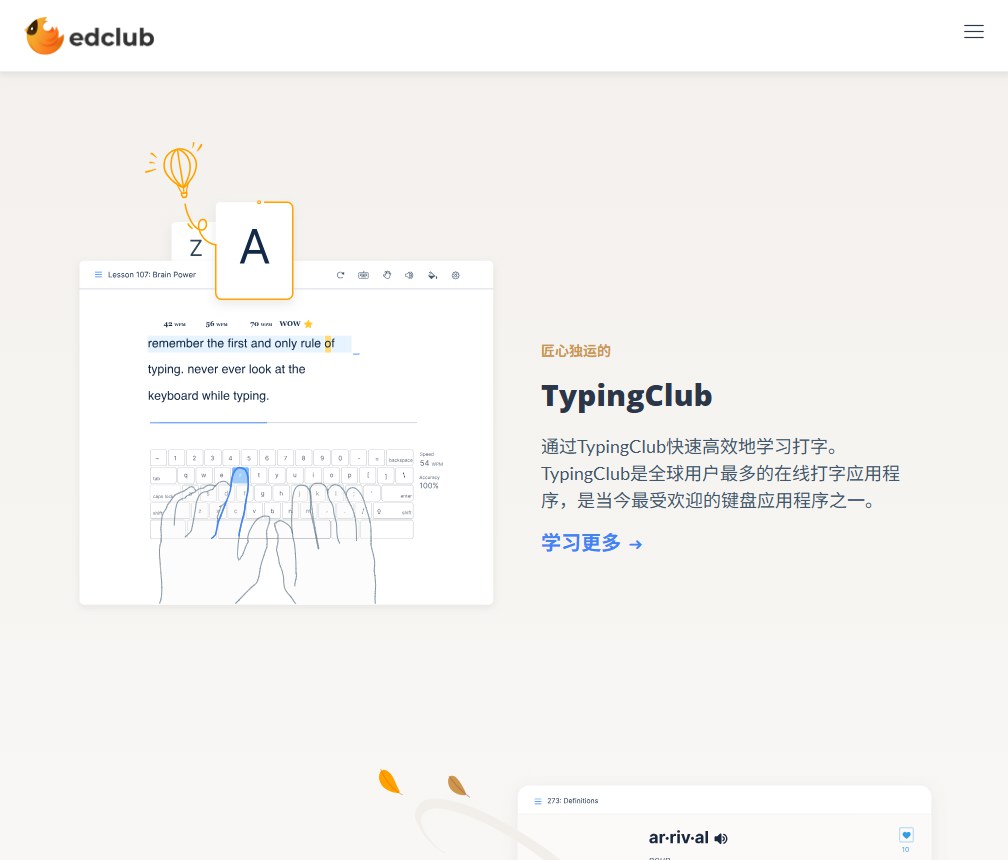This screenshot has width=1008, height=860.
Task: Click the 学习更多 link
Action: click(591, 543)
